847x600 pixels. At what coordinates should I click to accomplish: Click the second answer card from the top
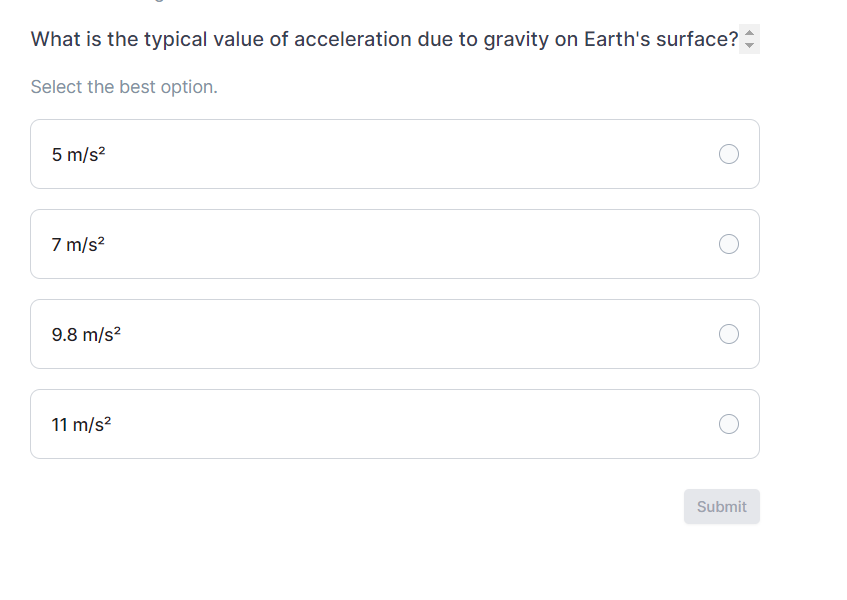395,244
